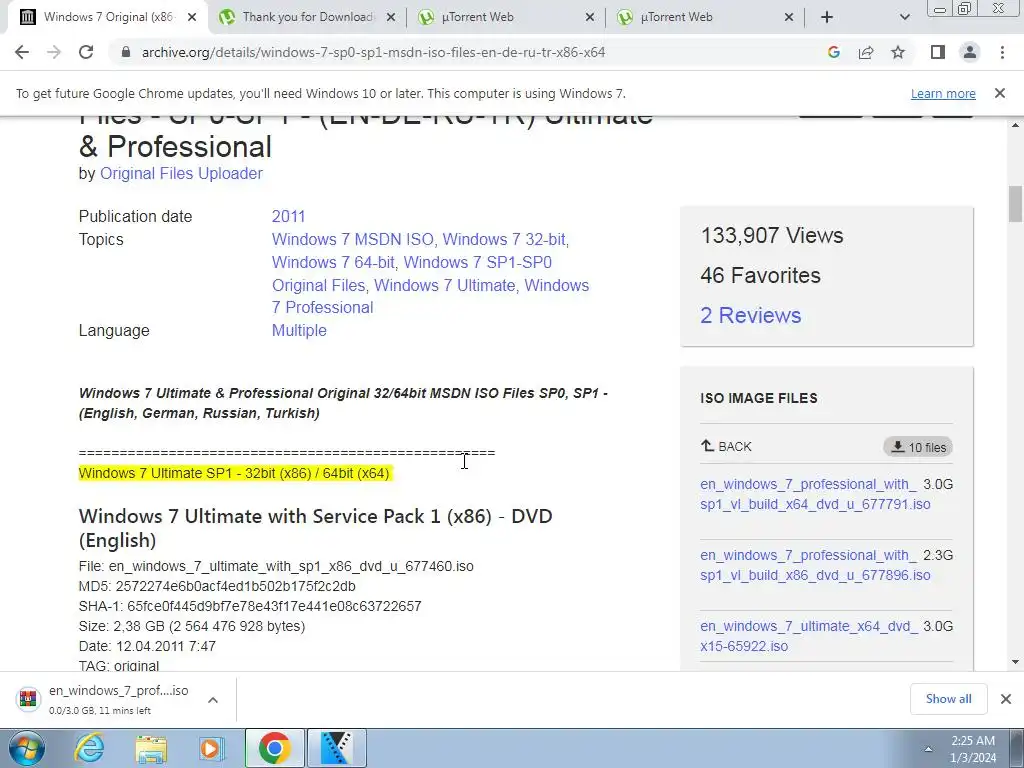Click the 2011 publication date link
Image resolution: width=1024 pixels, height=768 pixels.
(288, 216)
